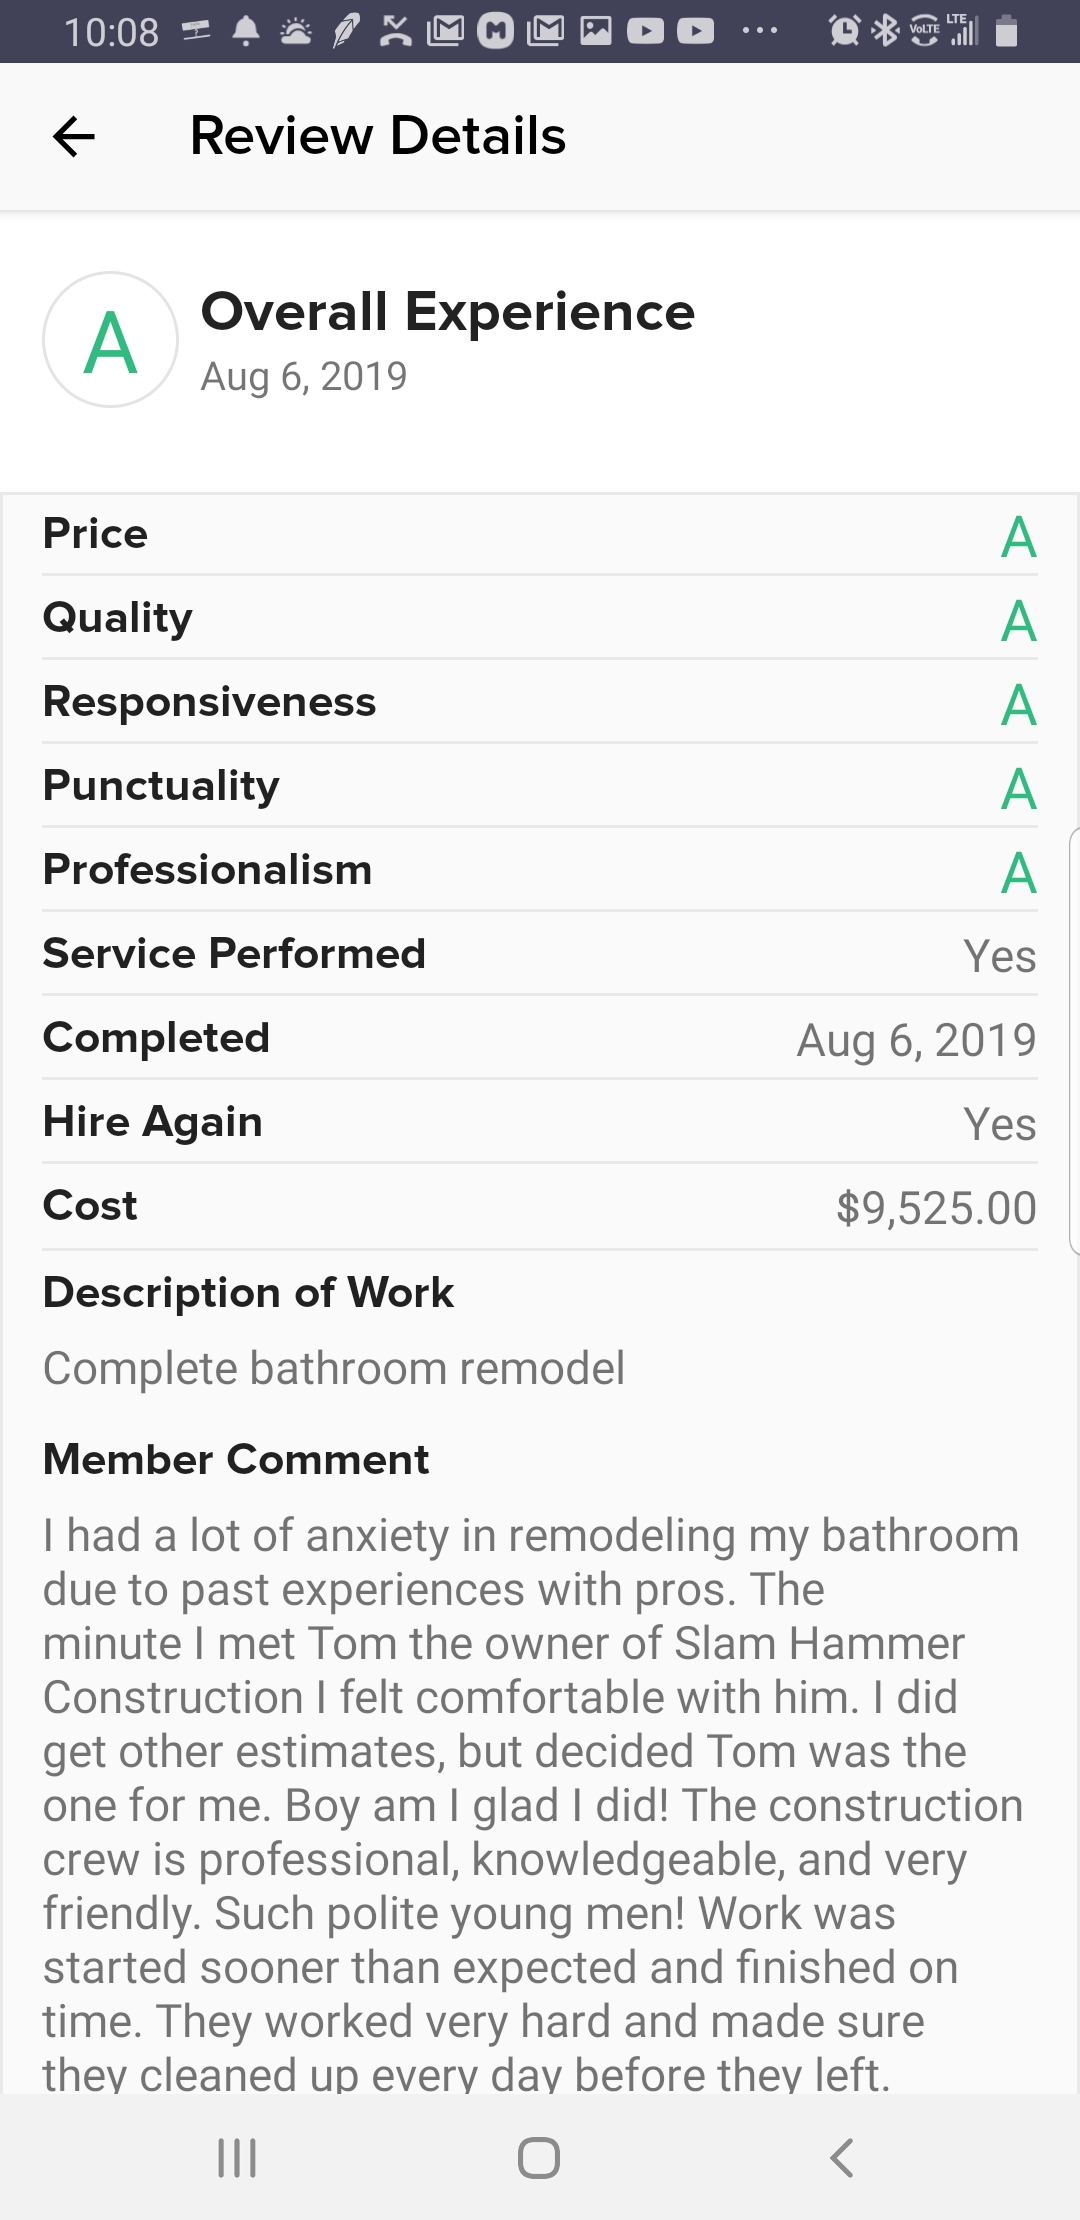Tap the three-dots notification overflow icon
The width and height of the screenshot is (1080, 2220).
coord(760,31)
